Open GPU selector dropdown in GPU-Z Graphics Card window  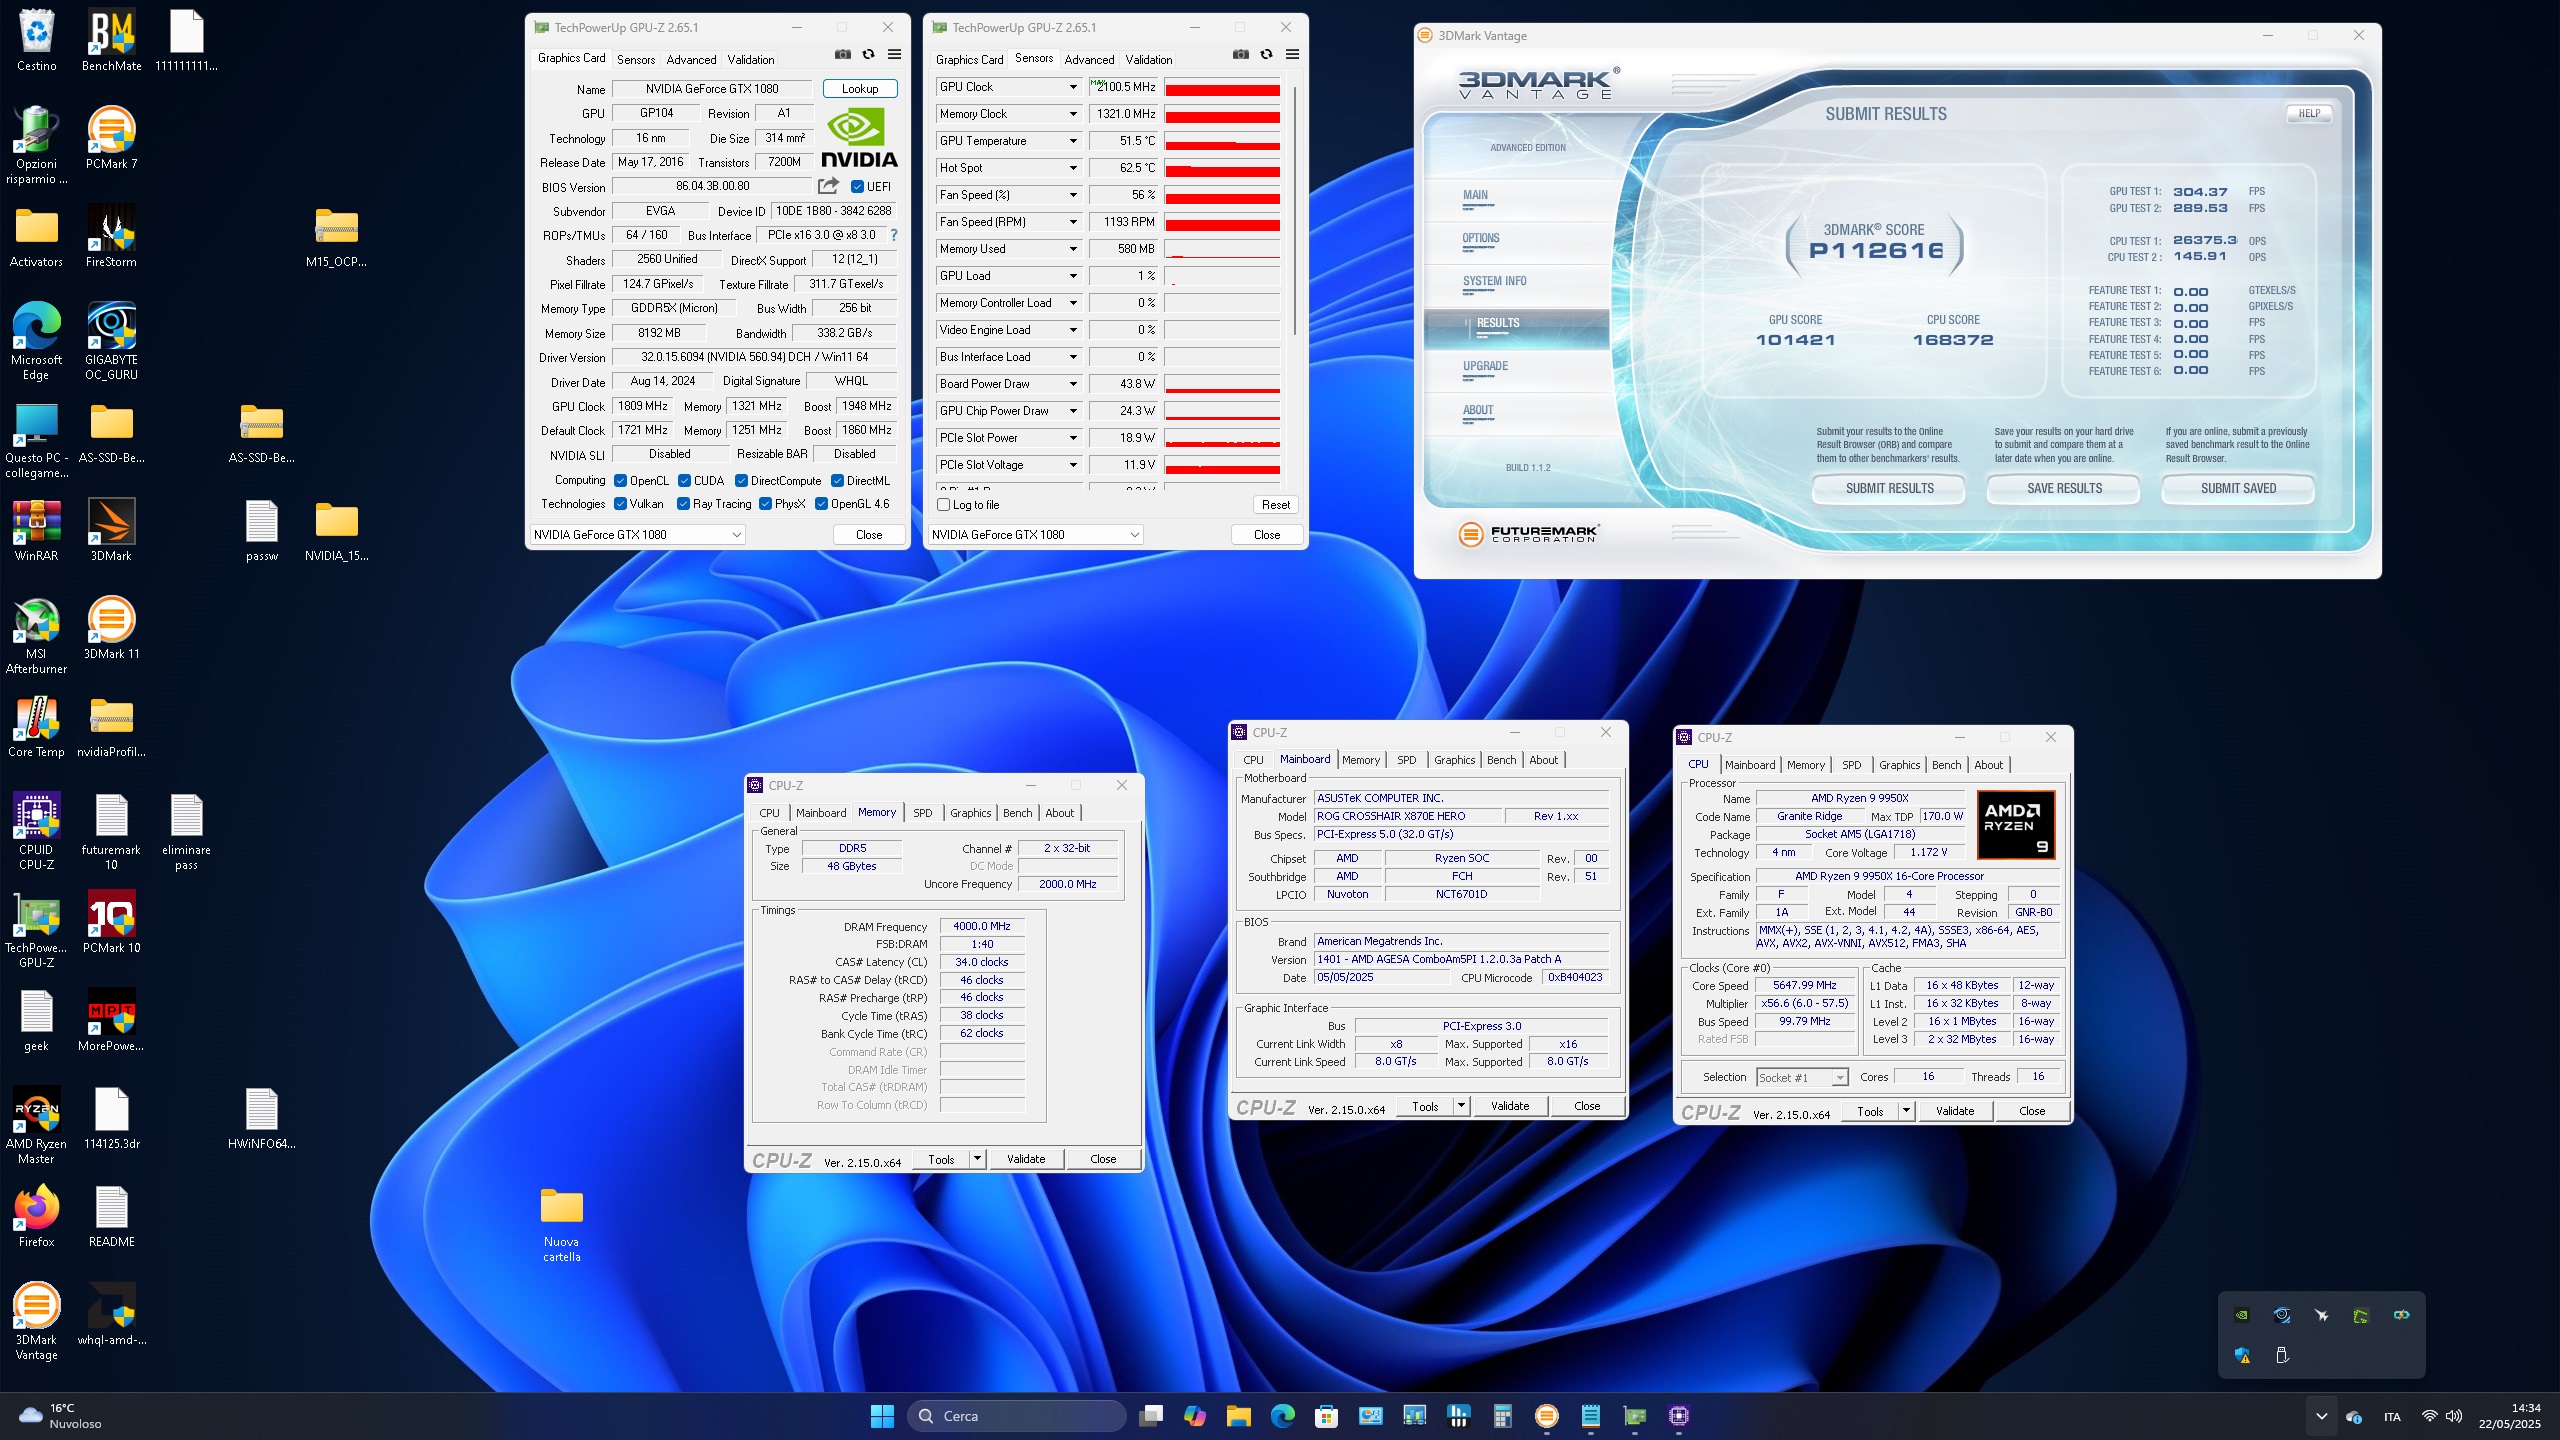637,535
